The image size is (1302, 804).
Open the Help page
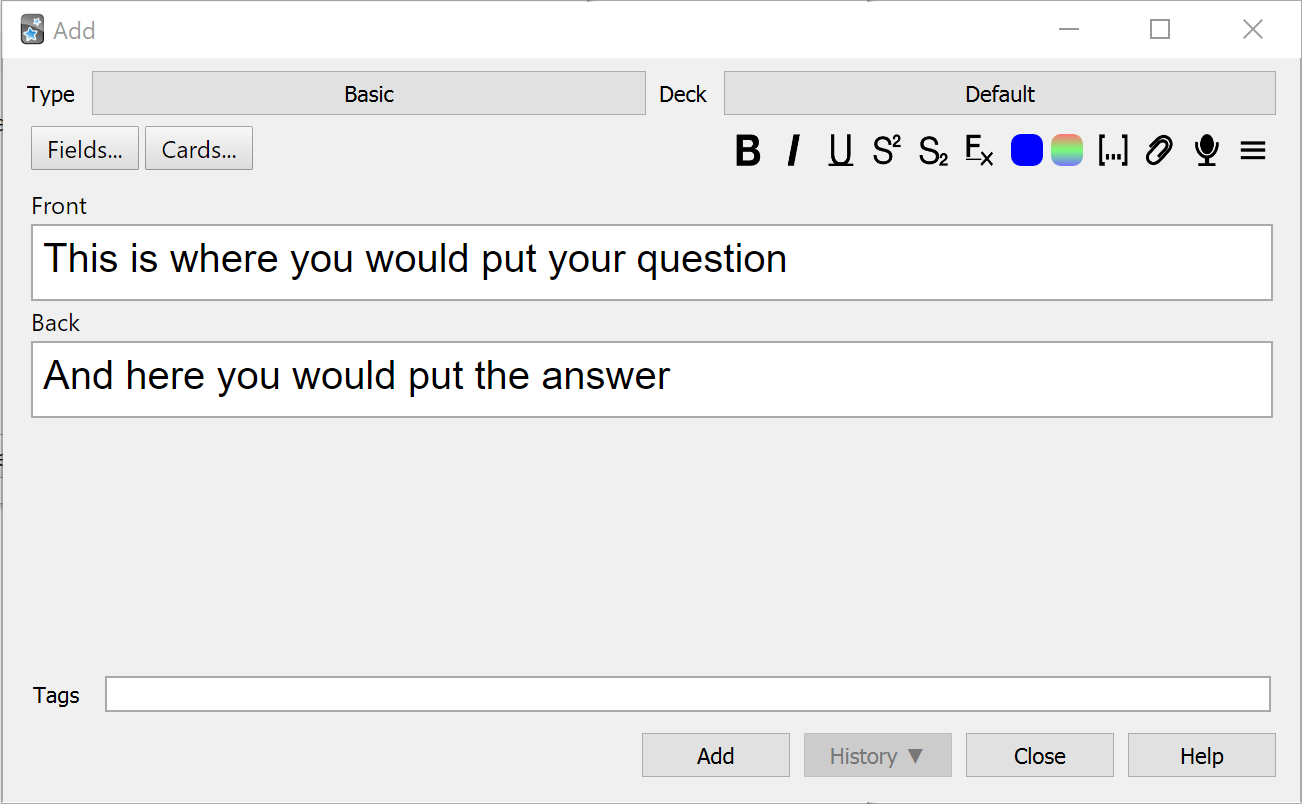click(1201, 755)
